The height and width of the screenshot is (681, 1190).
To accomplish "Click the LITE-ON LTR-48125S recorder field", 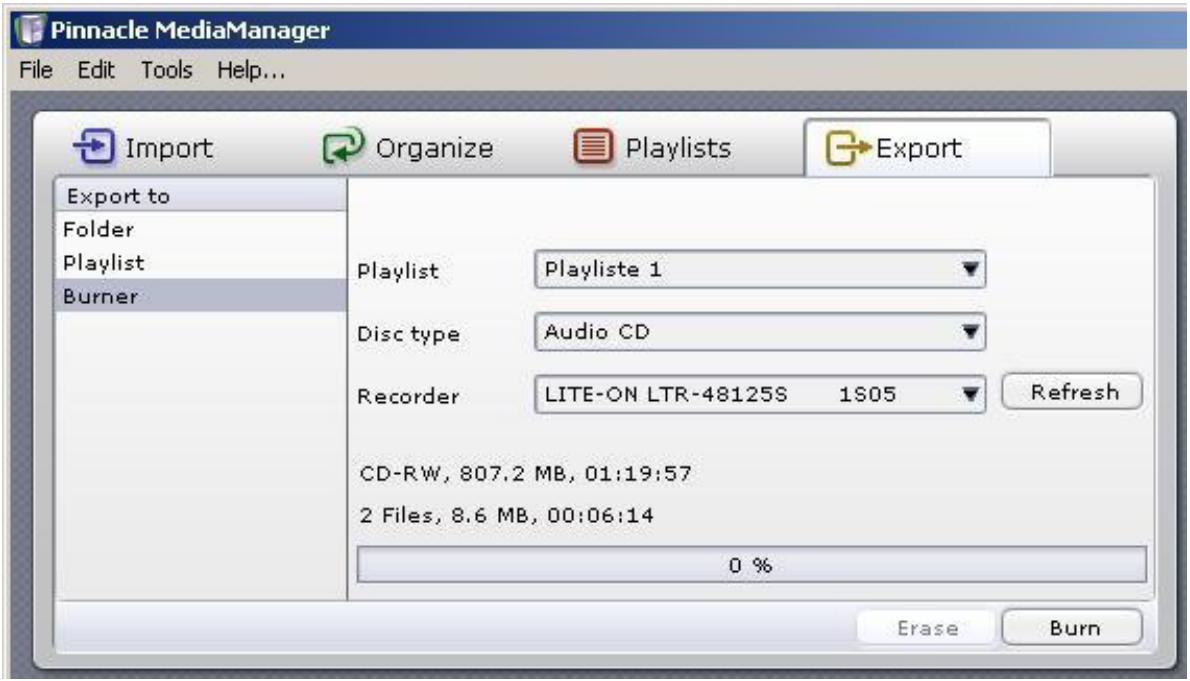I will (x=760, y=394).
